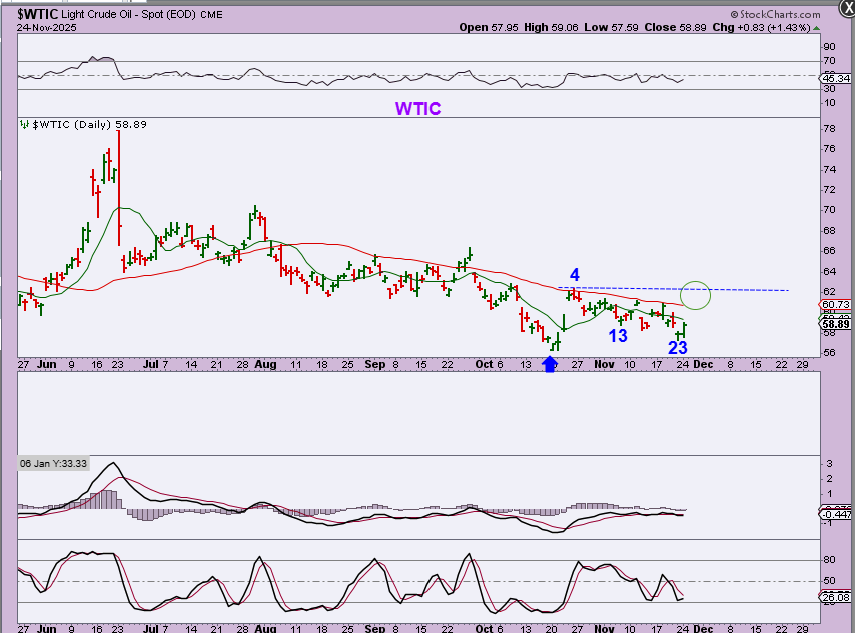Viewport: 855px width, 633px height.
Task: Click the blue '4' annotation above the dashed line
Action: 575,274
